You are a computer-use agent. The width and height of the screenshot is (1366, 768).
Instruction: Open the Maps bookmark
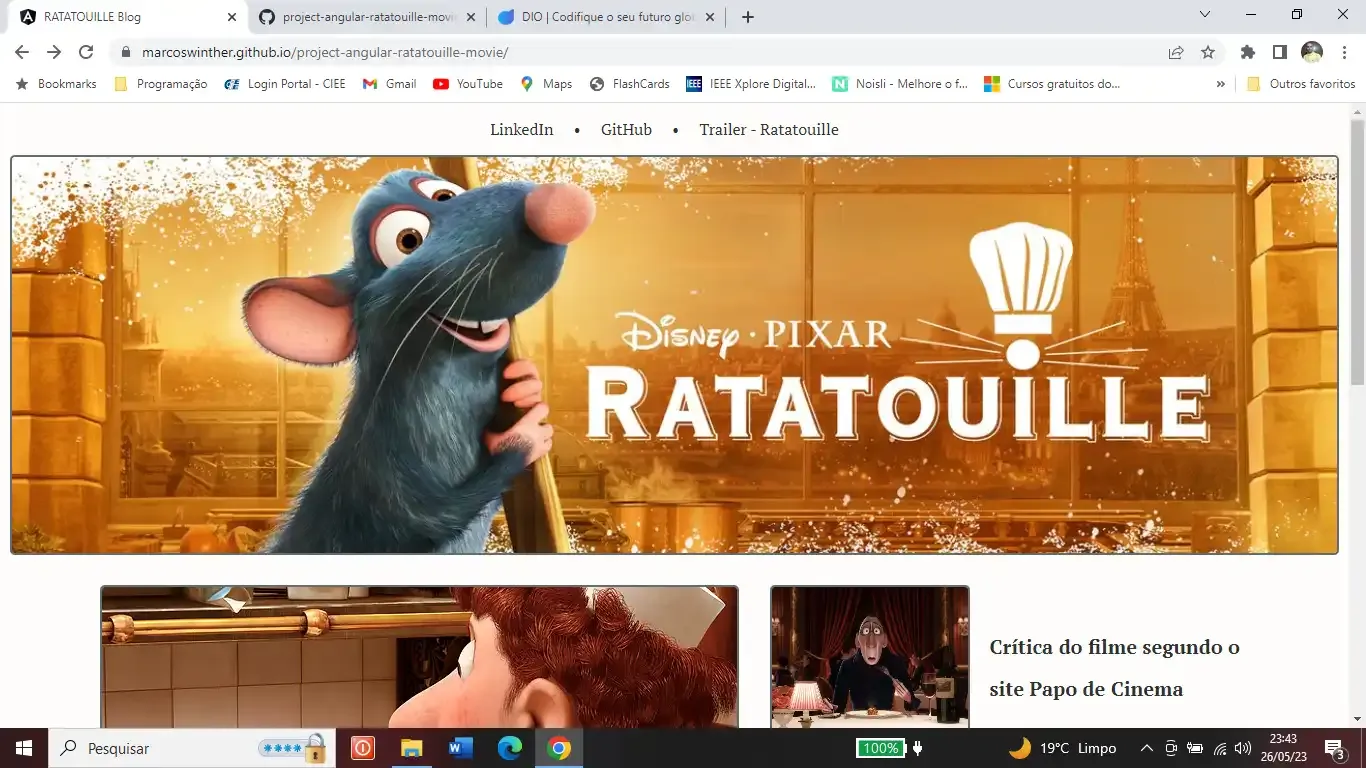pos(546,84)
